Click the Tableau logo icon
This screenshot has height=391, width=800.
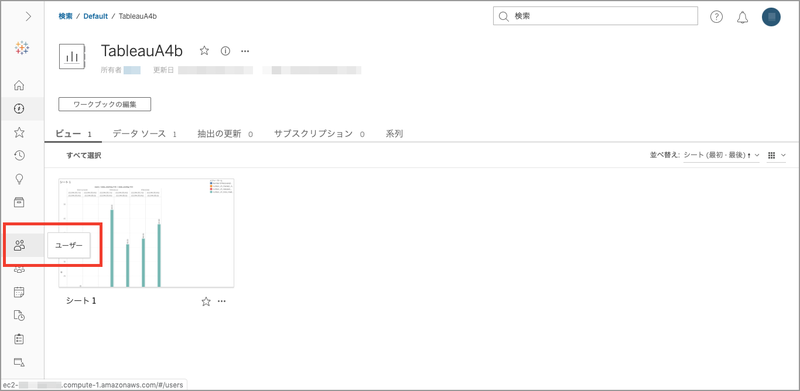tap(22, 48)
